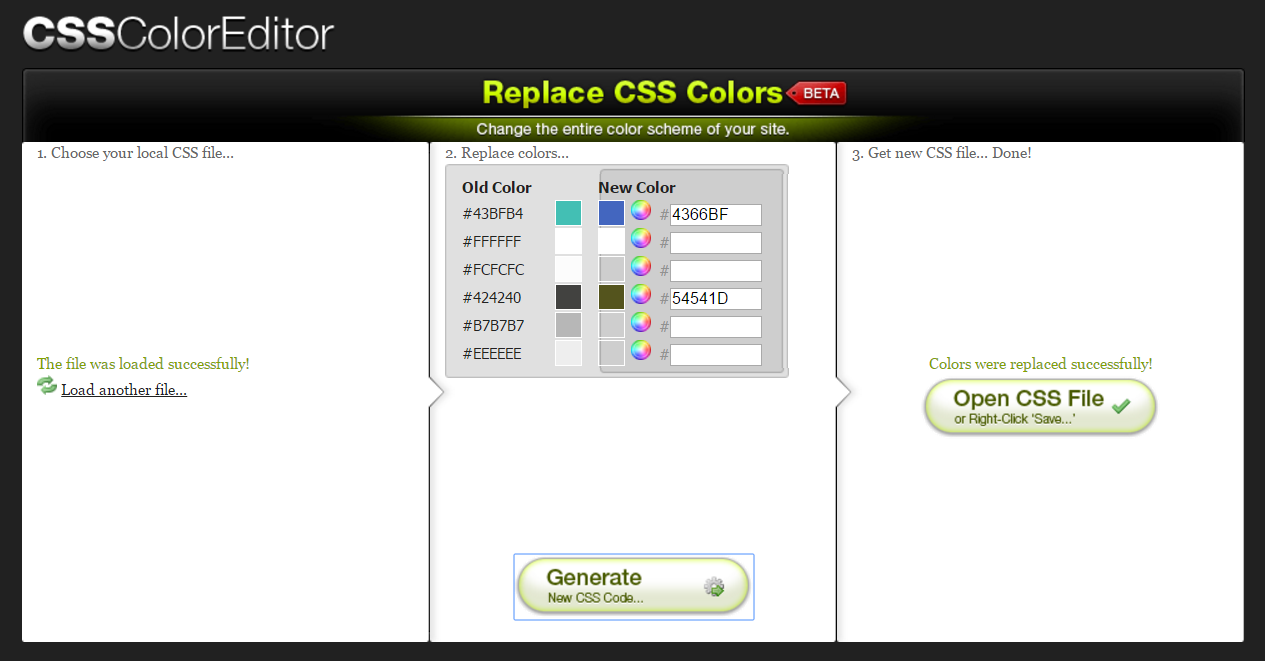
Task: Click the Open CSS File button
Action: (x=1040, y=407)
